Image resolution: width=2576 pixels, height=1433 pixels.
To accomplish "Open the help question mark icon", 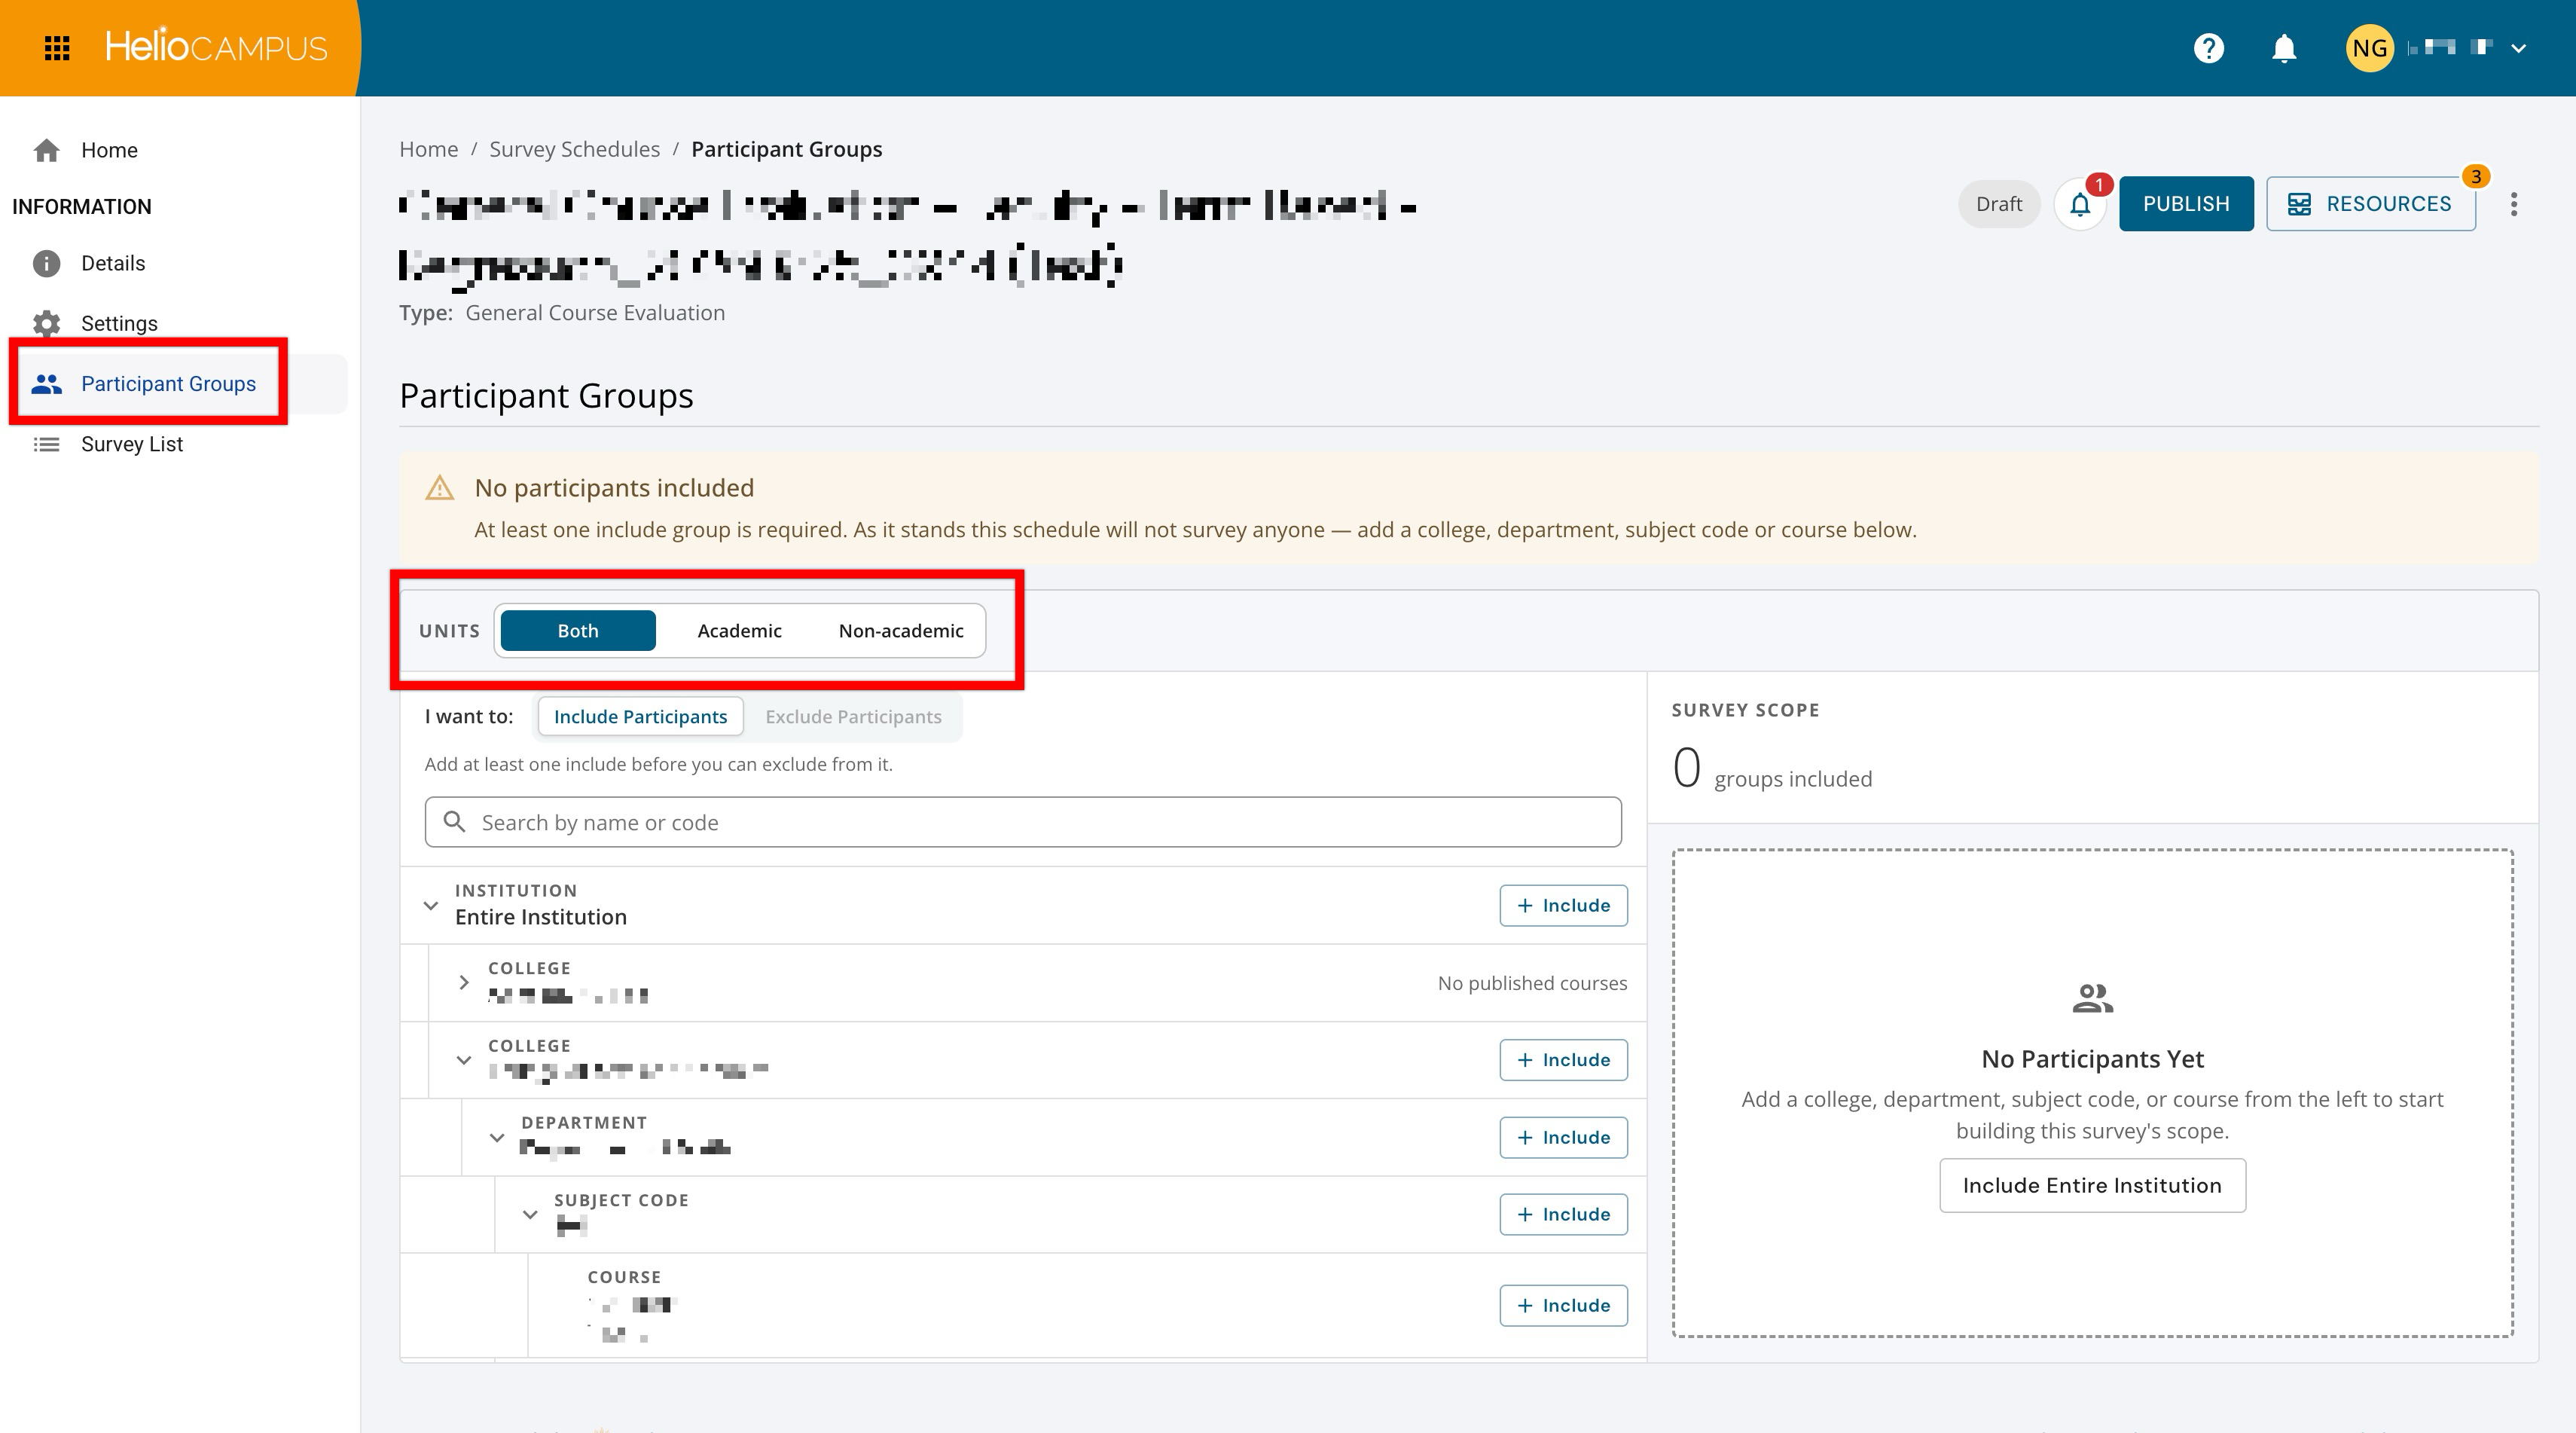I will click(x=2208, y=48).
